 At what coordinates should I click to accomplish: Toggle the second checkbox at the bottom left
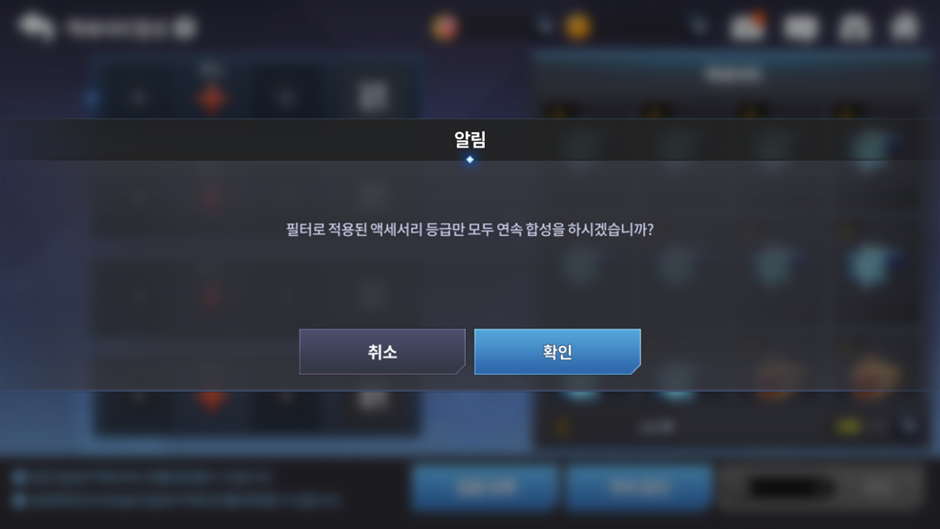19,500
